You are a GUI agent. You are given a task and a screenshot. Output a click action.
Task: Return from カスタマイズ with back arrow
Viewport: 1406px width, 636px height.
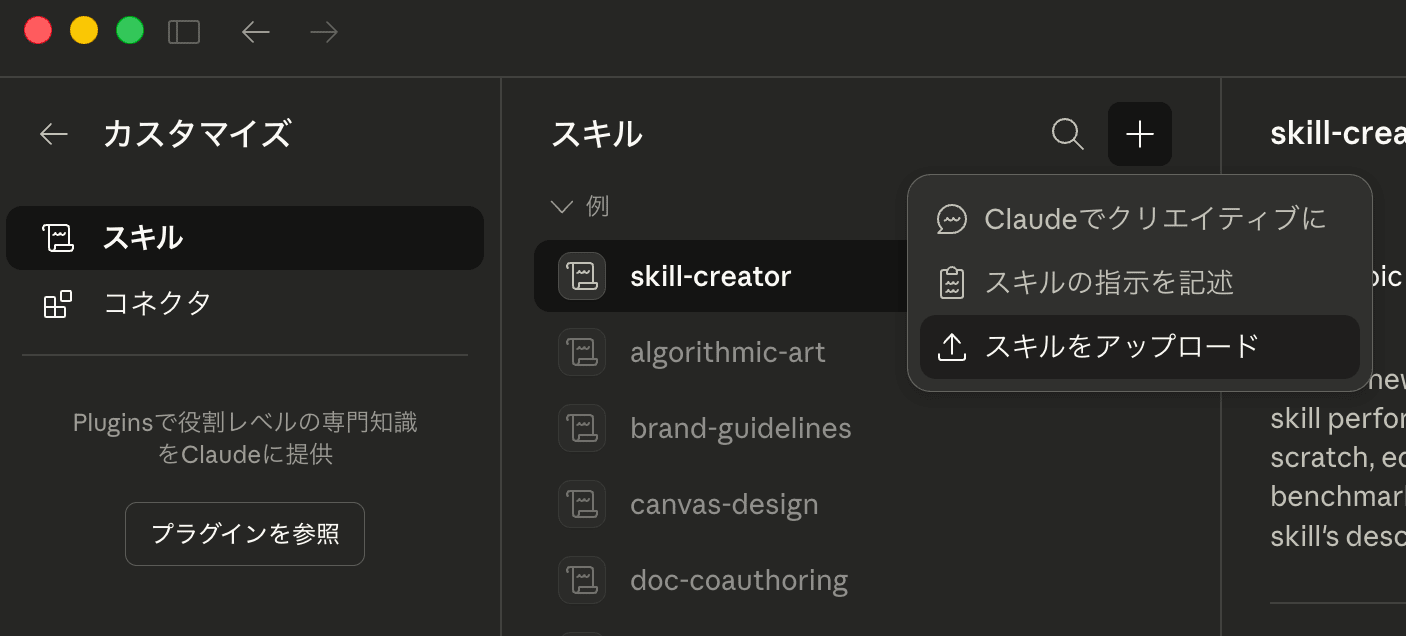click(54, 134)
